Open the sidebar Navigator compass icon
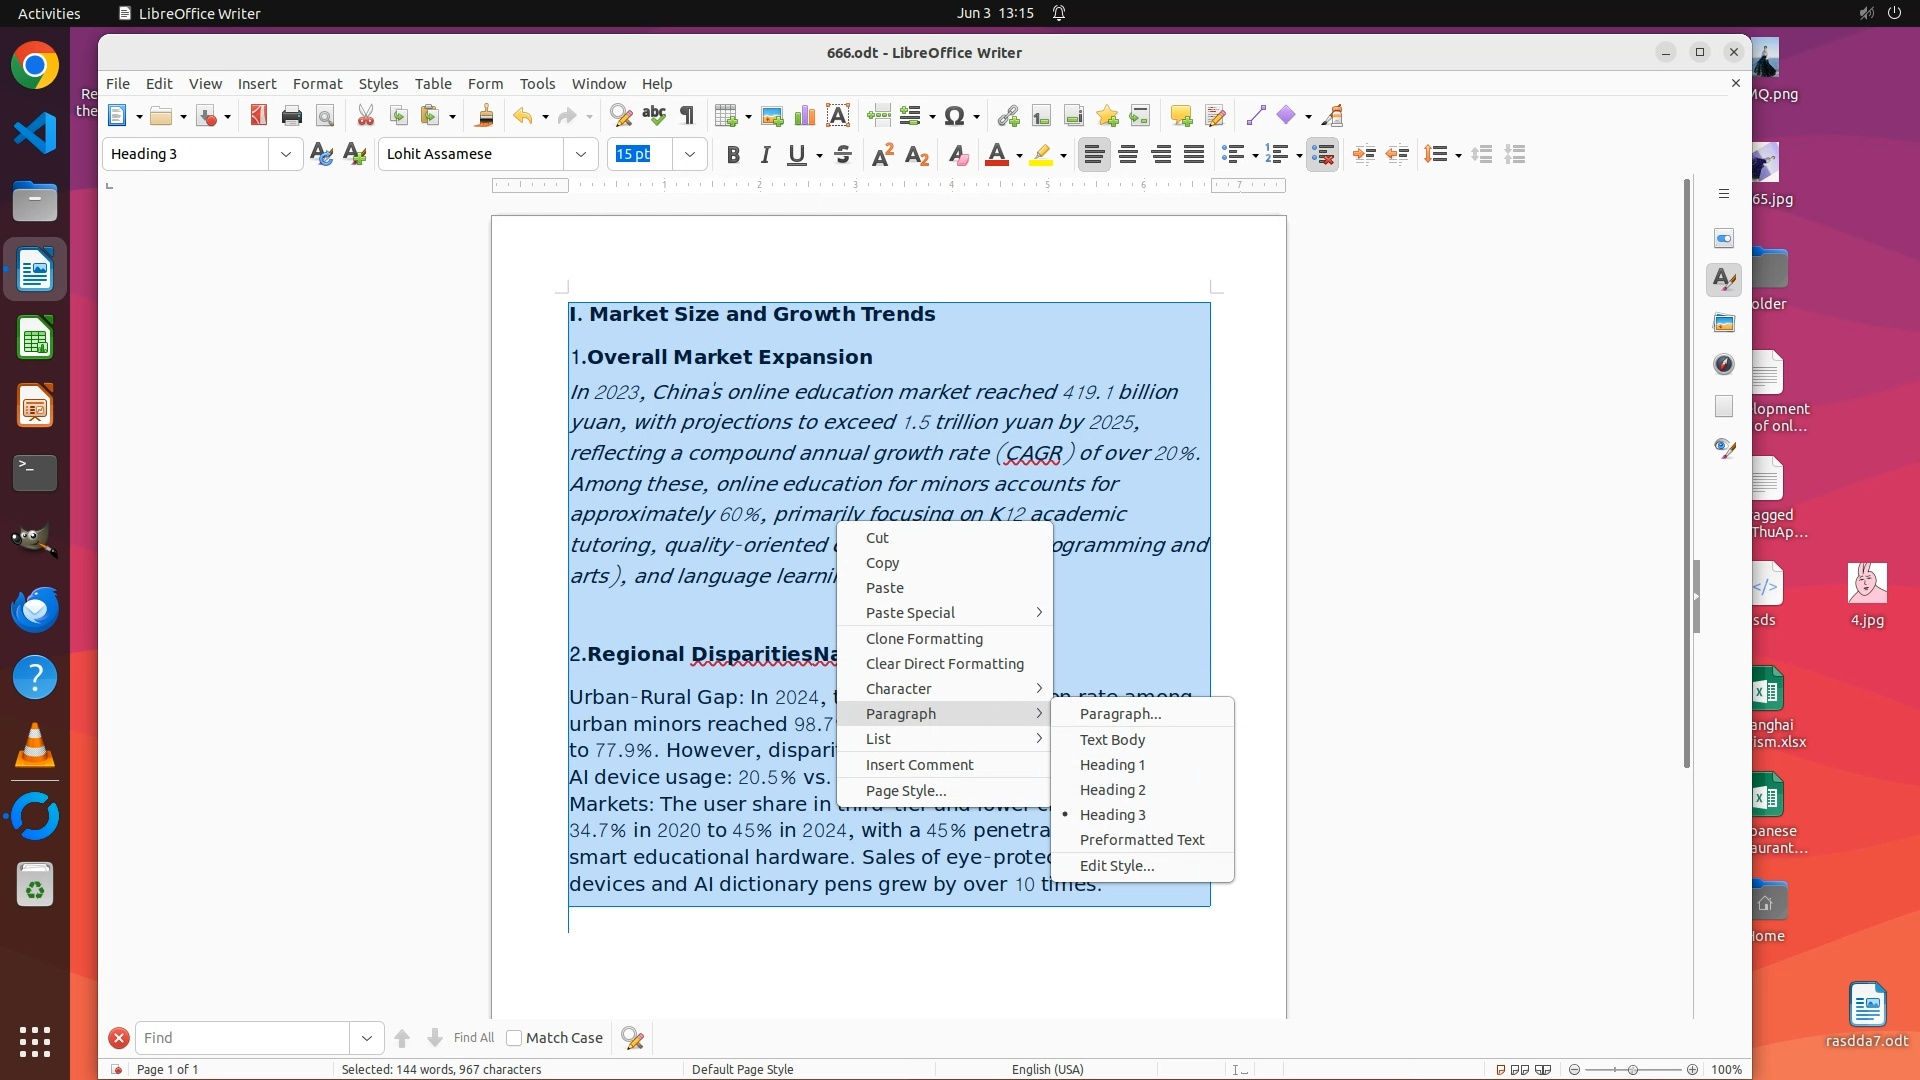 [x=1724, y=365]
